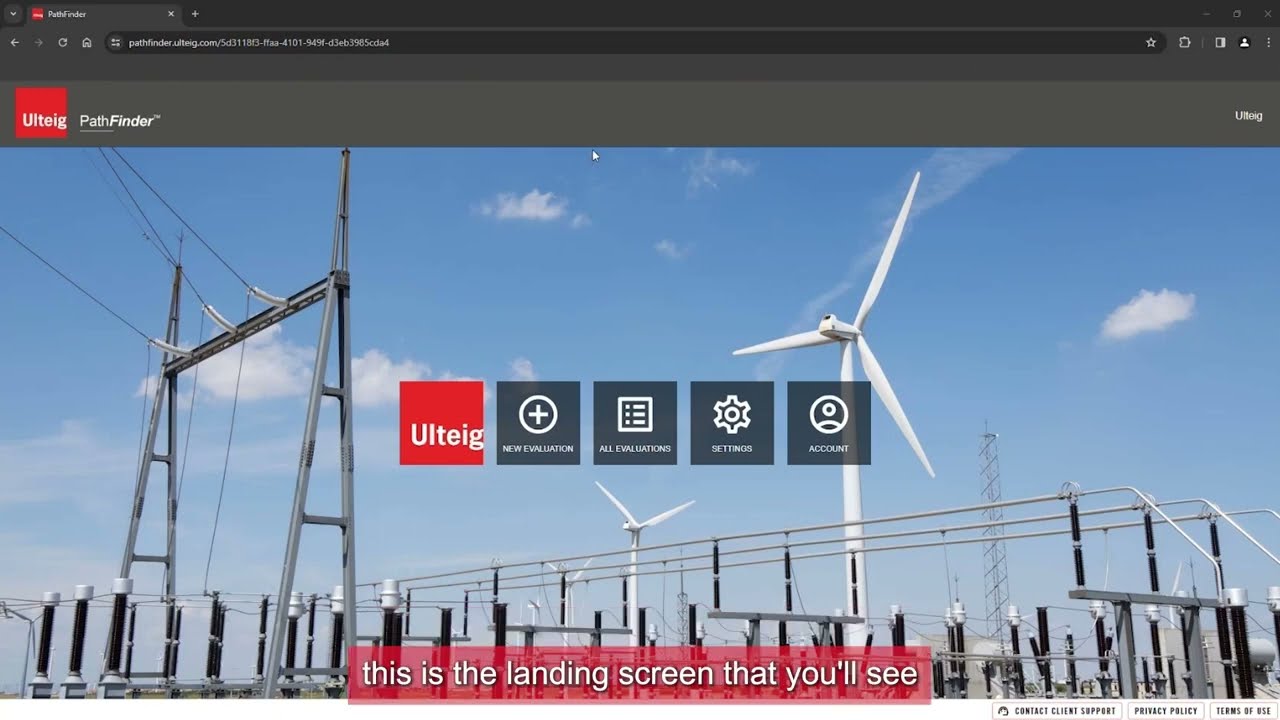The height and width of the screenshot is (720, 1280).
Task: Open the Account tile
Action: tap(829, 423)
